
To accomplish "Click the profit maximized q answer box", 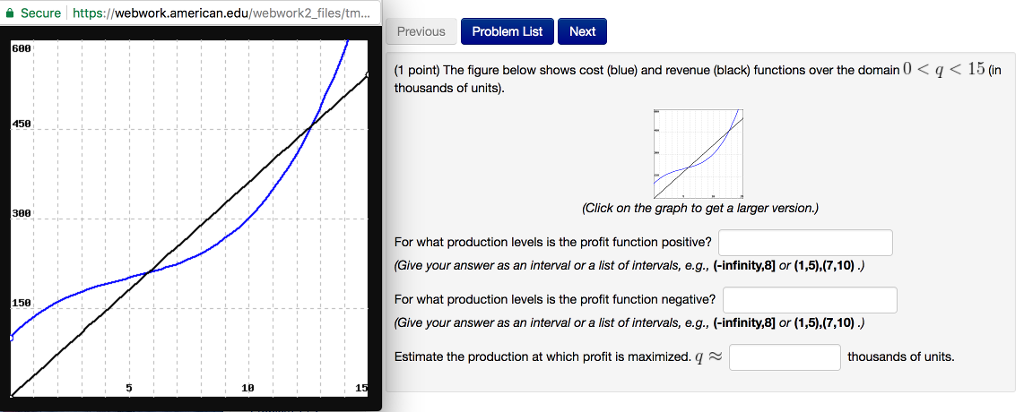I will pyautogui.click(x=784, y=357).
